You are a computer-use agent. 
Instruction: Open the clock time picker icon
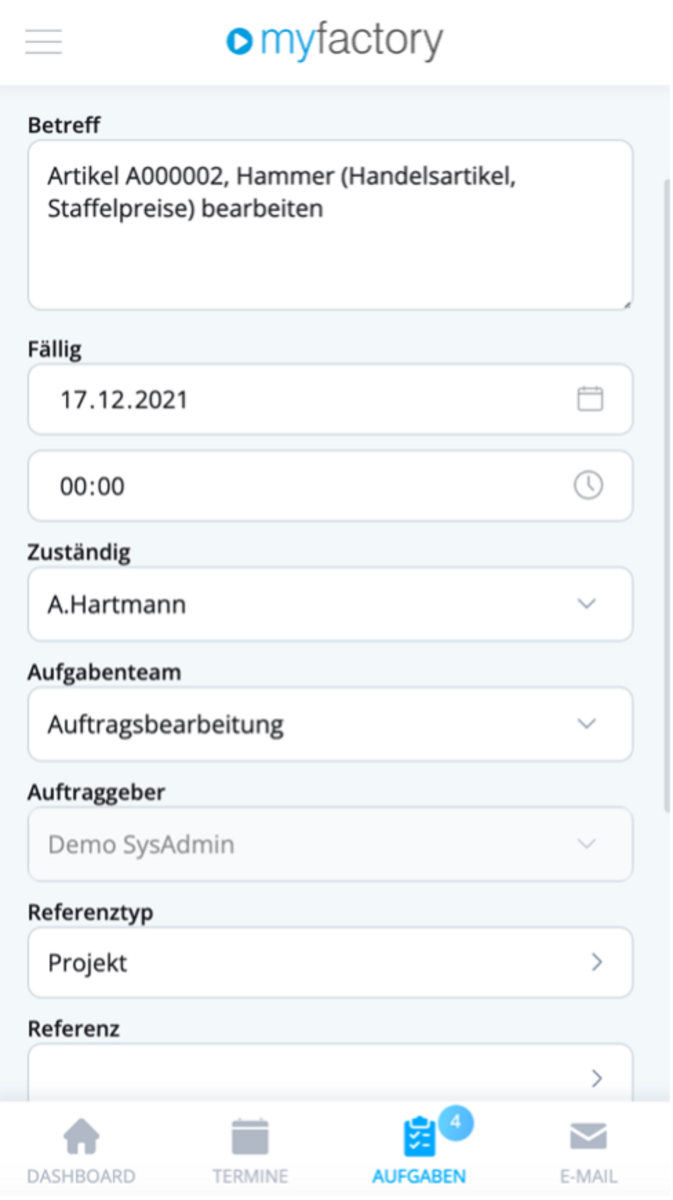(x=588, y=485)
